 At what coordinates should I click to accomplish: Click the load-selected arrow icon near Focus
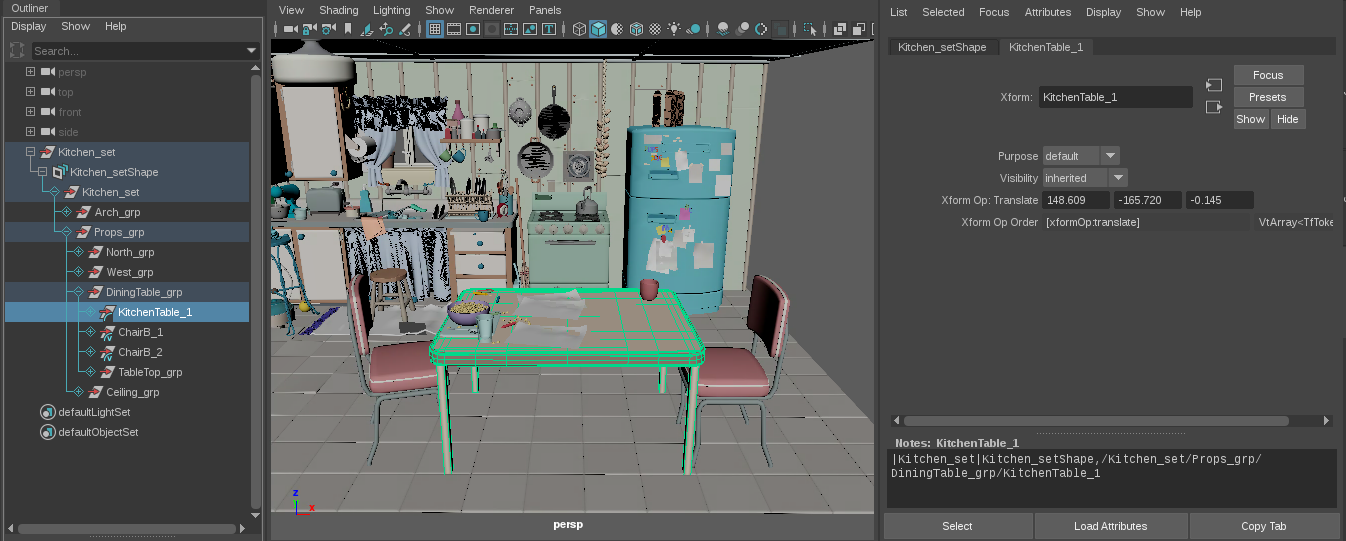1214,85
